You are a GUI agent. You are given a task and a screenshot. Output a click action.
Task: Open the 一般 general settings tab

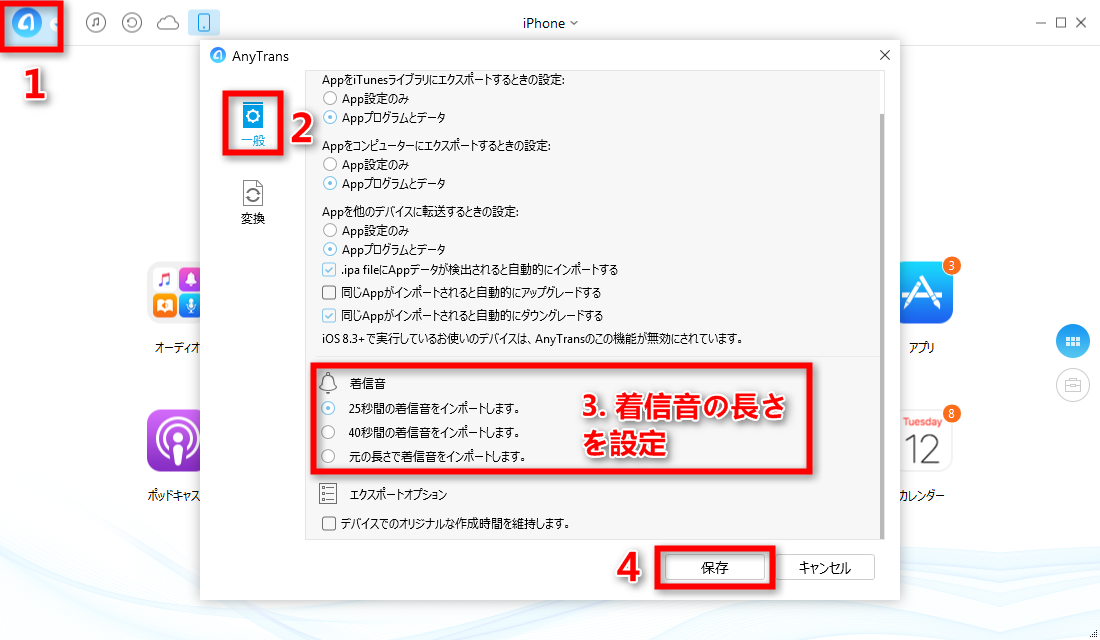(x=253, y=124)
